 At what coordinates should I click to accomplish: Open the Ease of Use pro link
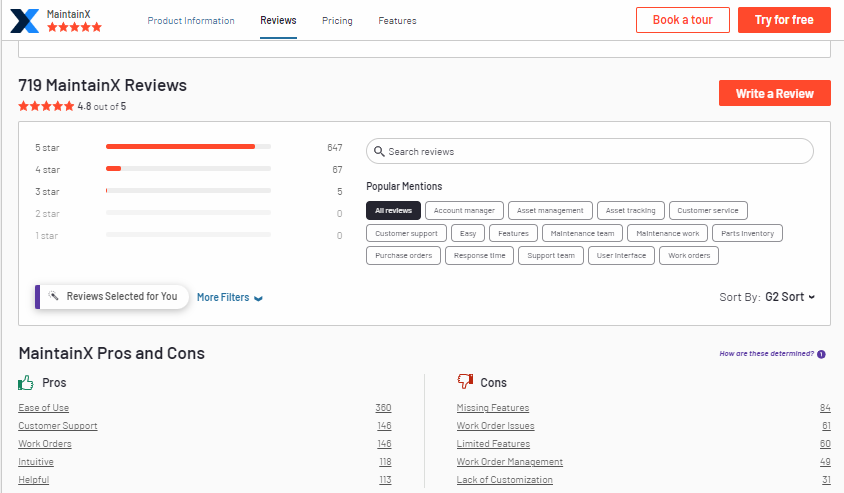click(44, 408)
